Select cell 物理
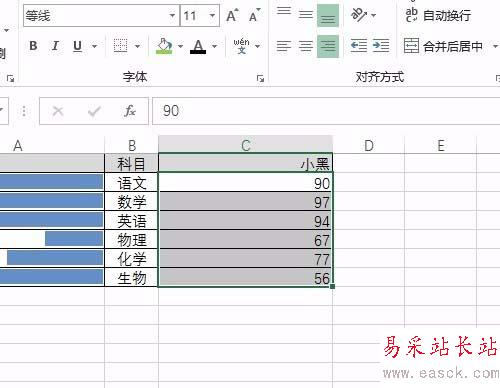500x388 pixels. [x=132, y=239]
